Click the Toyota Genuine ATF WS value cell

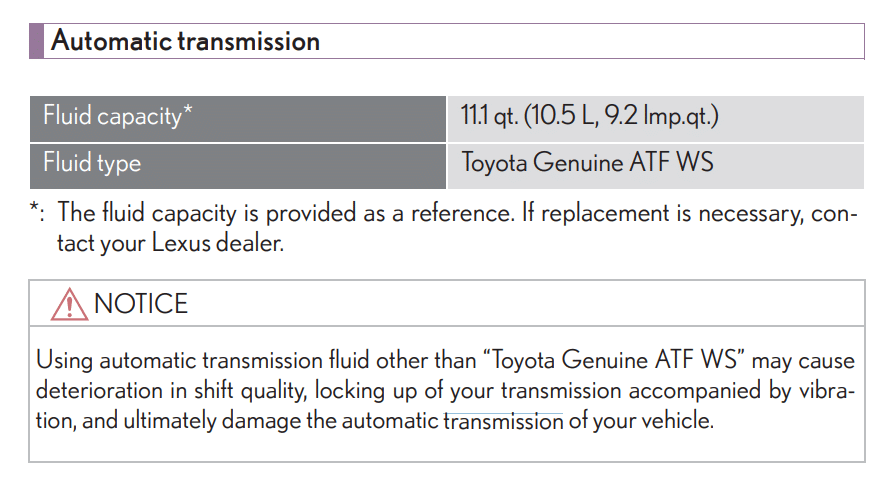point(656,166)
